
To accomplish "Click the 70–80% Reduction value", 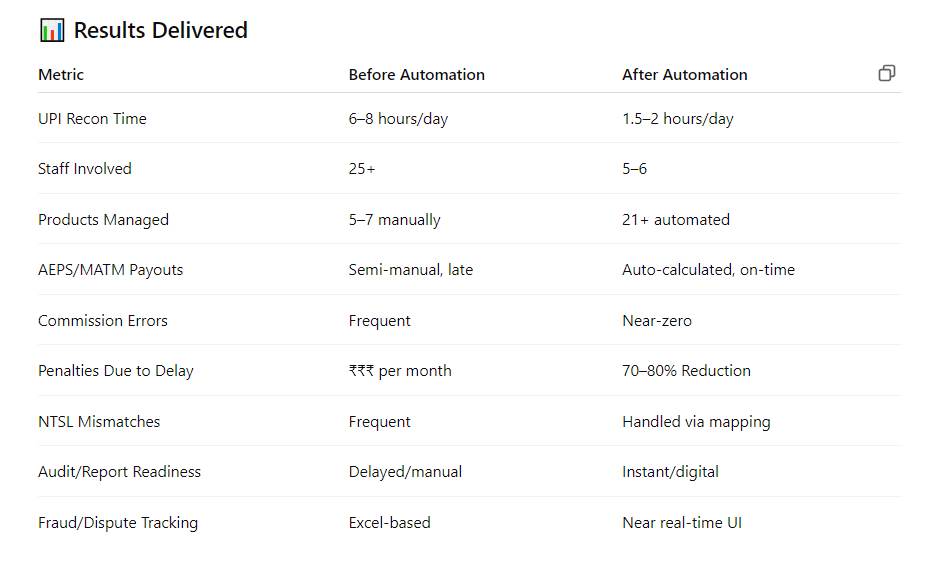I will 686,371.
